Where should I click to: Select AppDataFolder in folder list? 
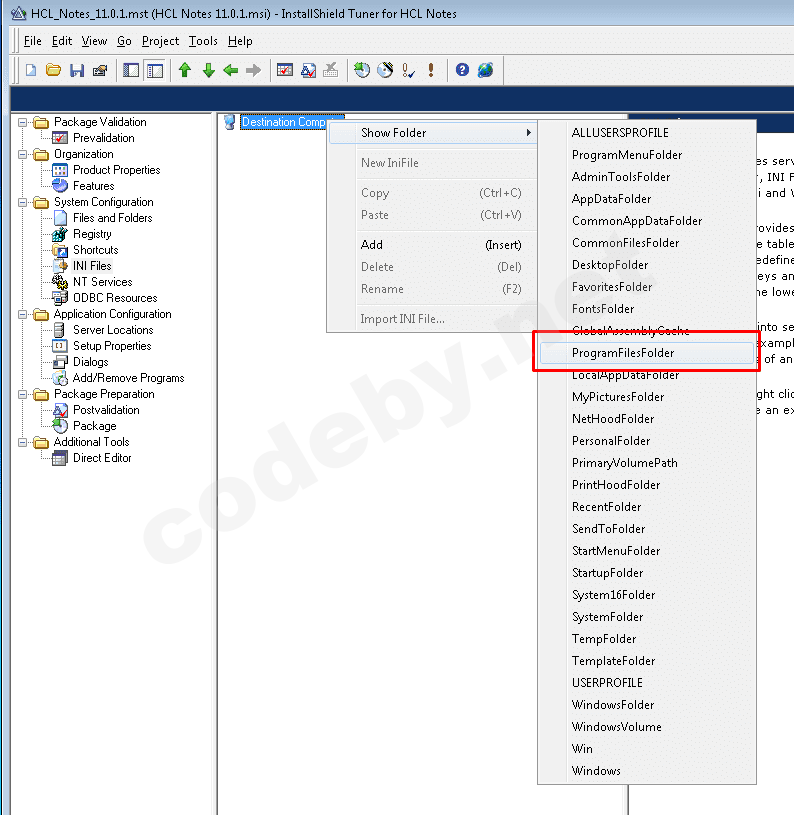point(611,199)
